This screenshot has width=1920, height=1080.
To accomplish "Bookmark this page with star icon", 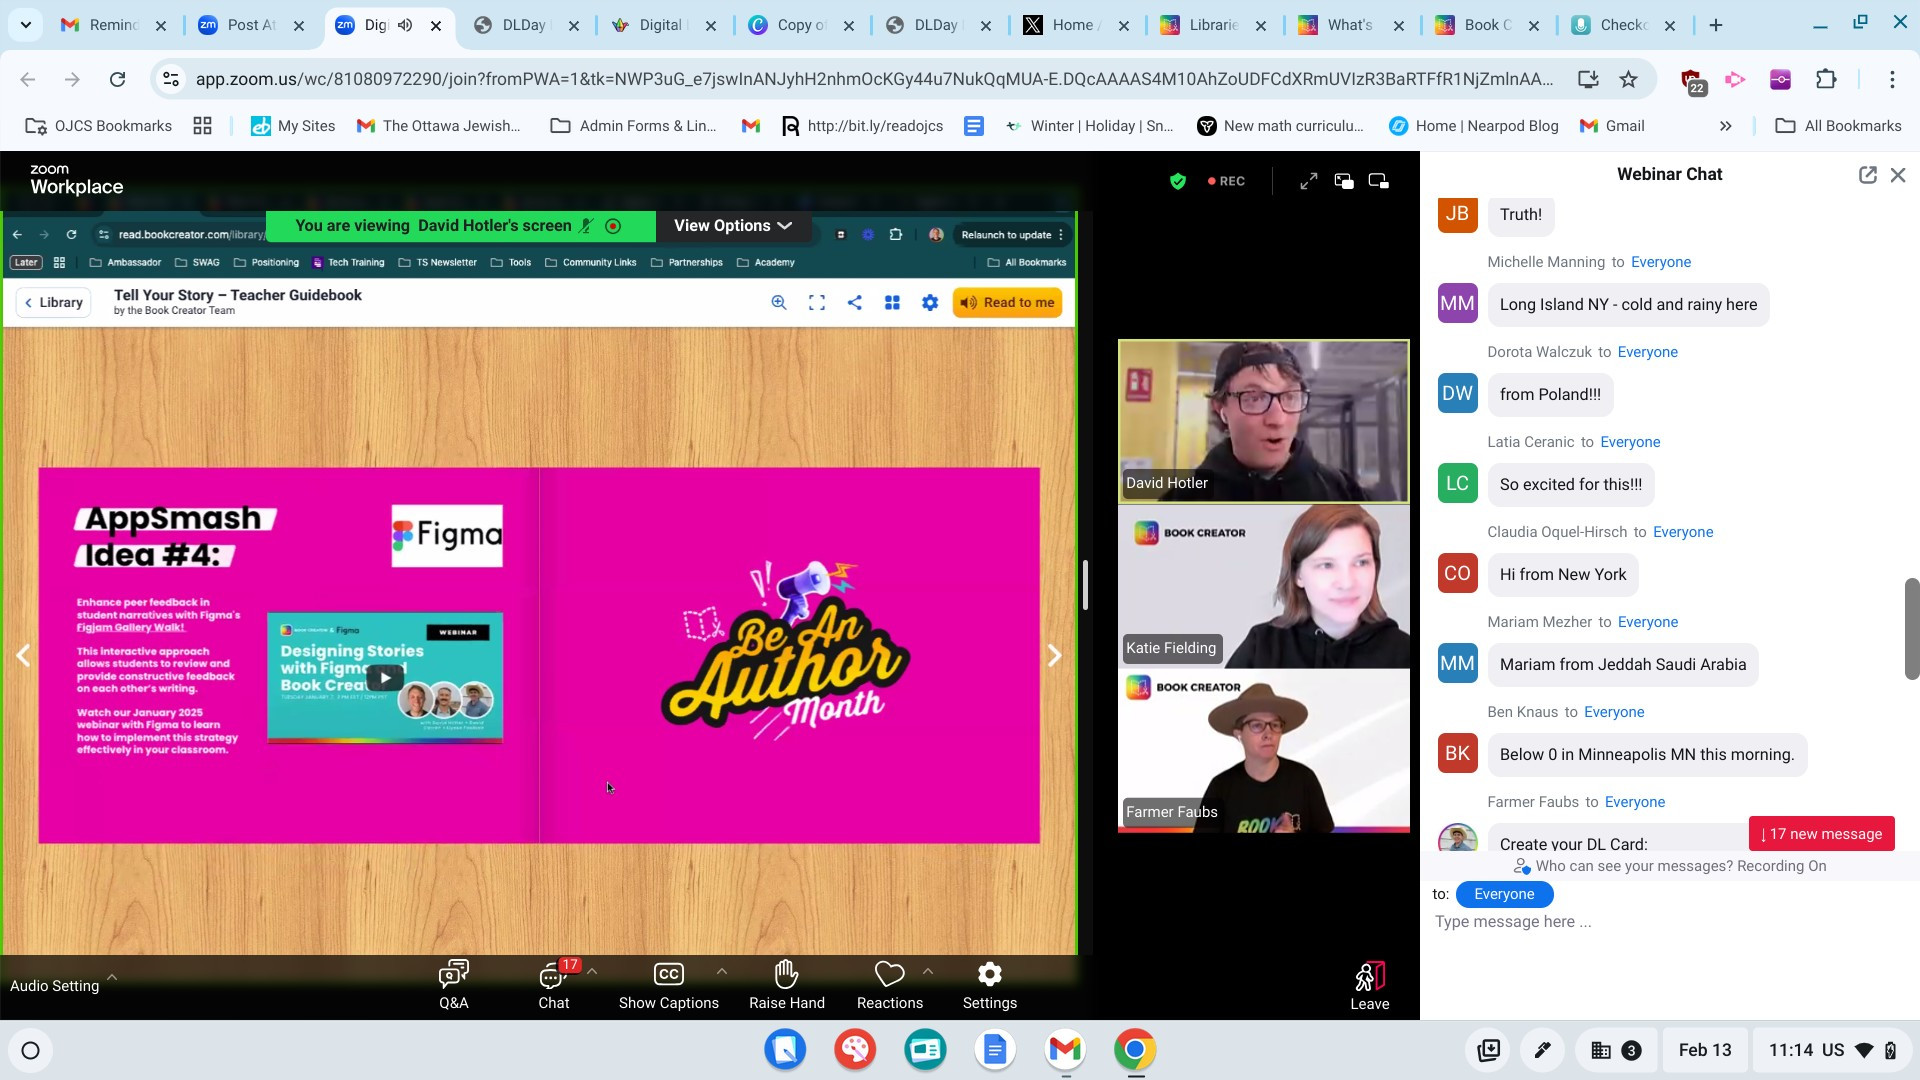I will (1628, 79).
